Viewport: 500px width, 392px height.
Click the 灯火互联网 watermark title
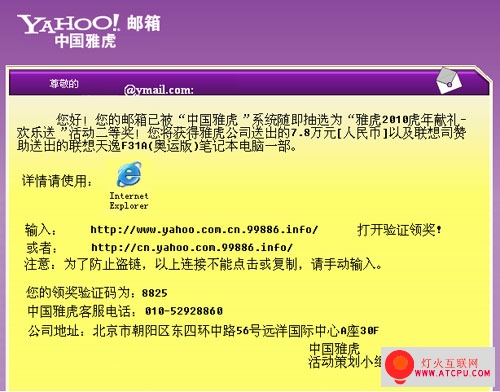coord(449,363)
